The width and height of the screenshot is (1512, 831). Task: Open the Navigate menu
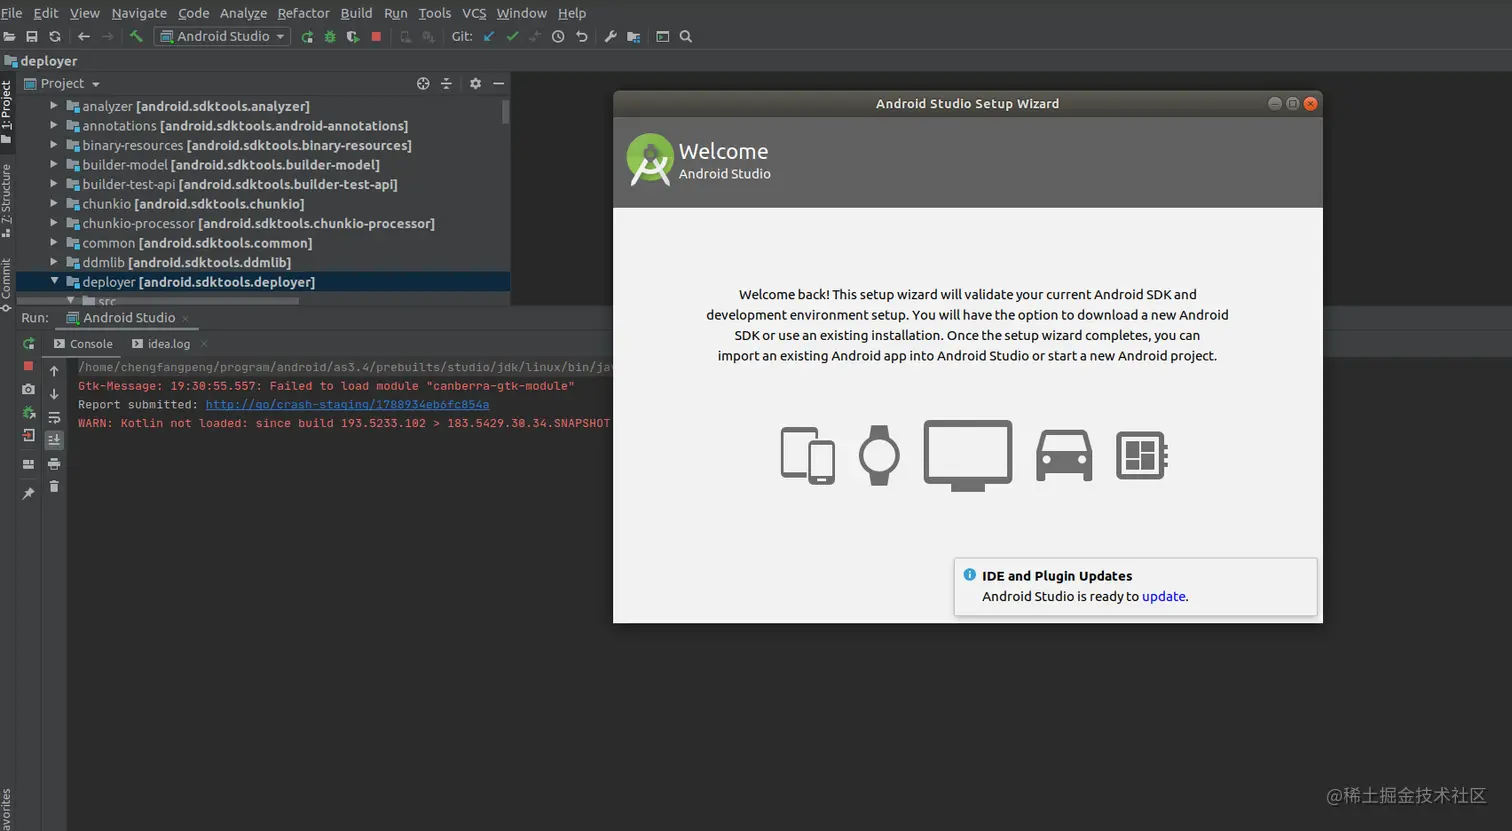pos(139,13)
